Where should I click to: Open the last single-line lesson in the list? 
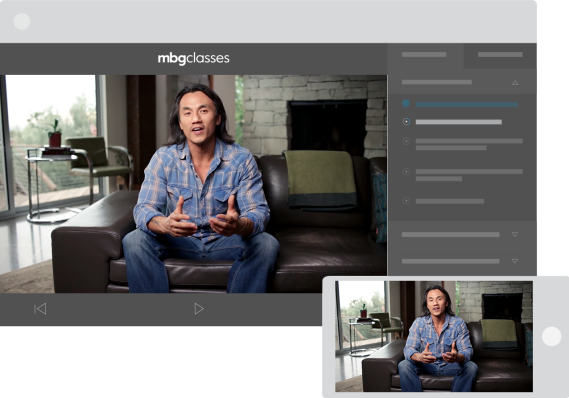450,201
